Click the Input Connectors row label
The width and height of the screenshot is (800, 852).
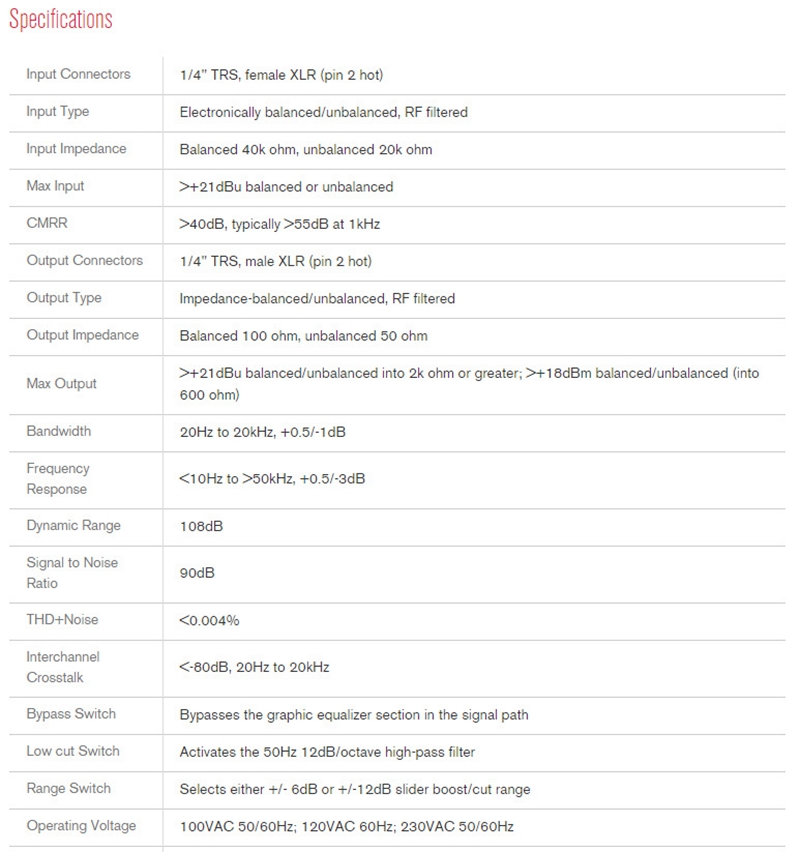pos(78,74)
